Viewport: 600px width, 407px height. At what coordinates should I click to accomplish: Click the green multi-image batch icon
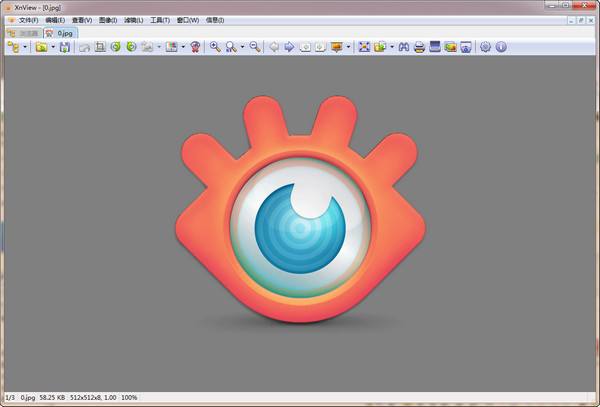pos(450,47)
